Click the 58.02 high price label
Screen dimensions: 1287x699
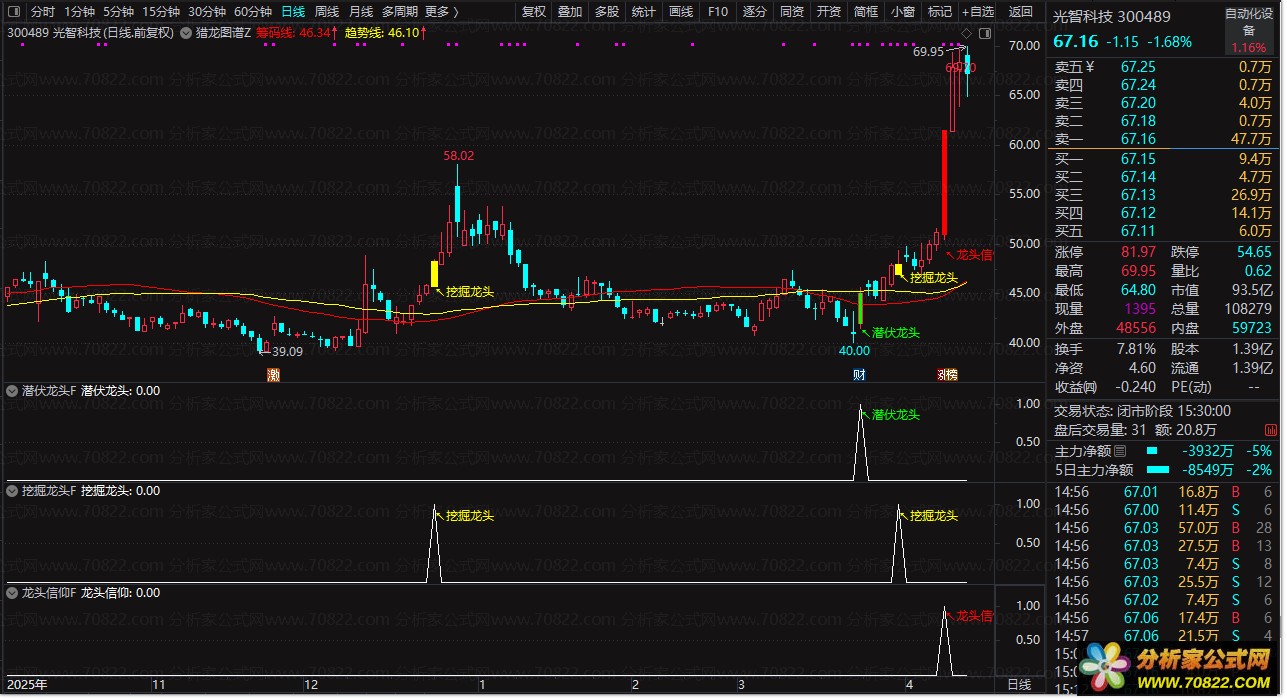click(x=459, y=156)
